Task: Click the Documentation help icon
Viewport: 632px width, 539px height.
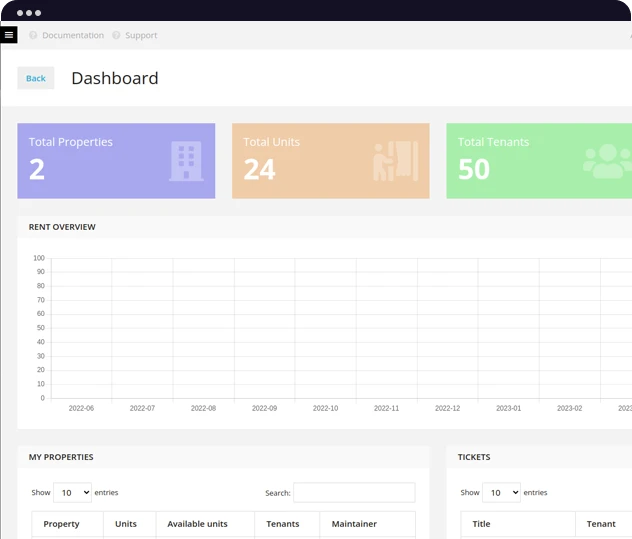Action: click(x=33, y=35)
